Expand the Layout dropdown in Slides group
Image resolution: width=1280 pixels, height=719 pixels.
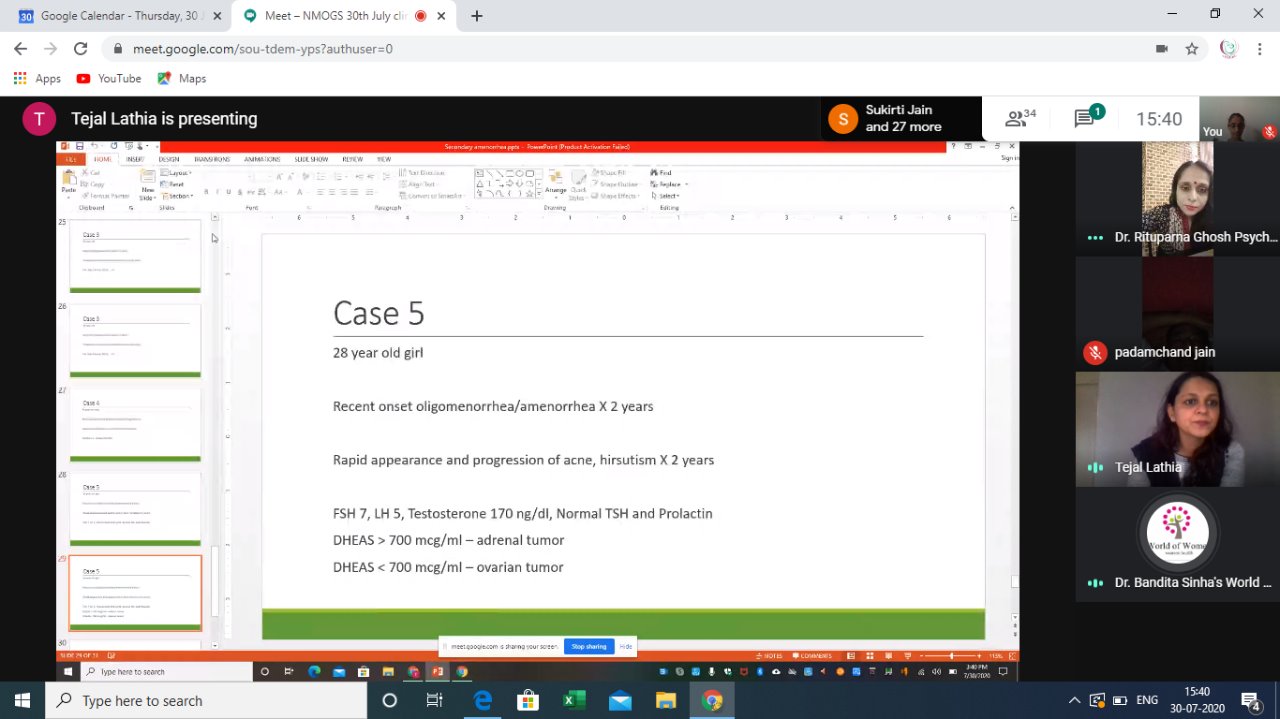tap(178, 173)
